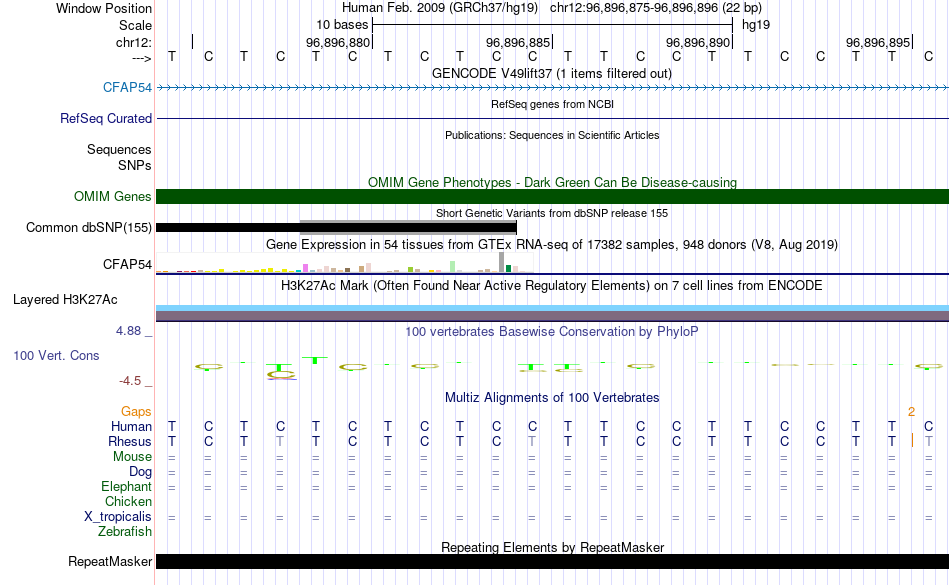
Task: Click the '4.88' conservation upper limit
Action: click(x=128, y=331)
